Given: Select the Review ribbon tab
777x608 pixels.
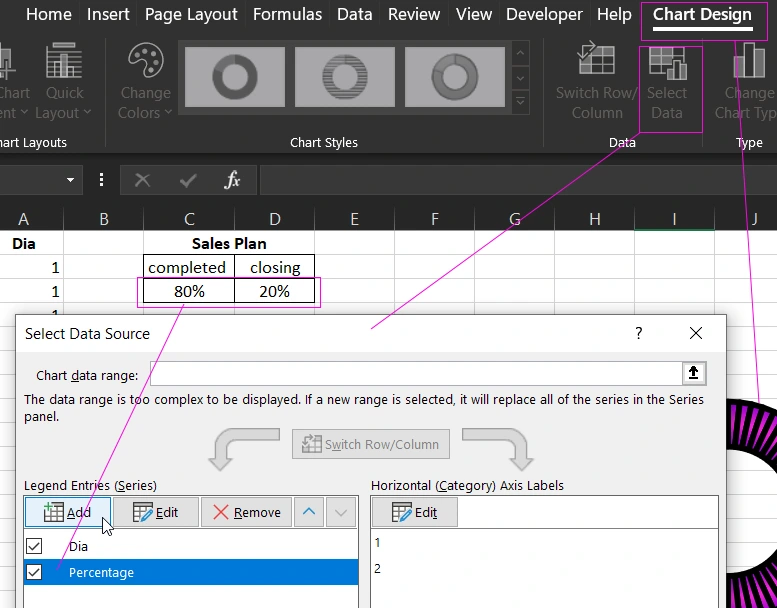Looking at the screenshot, I should tap(414, 14).
